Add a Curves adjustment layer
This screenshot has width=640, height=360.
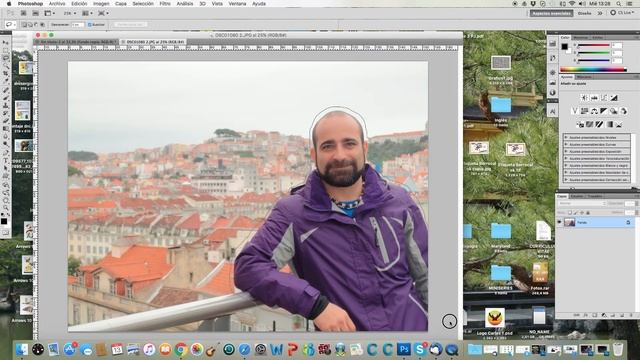pyautogui.click(x=604, y=98)
